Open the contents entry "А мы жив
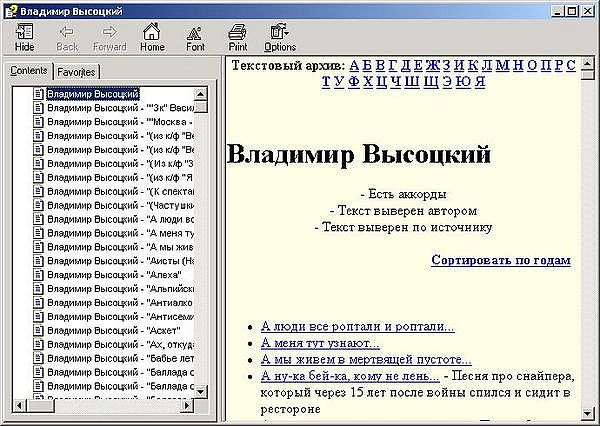The height and width of the screenshot is (426, 600). 121,247
